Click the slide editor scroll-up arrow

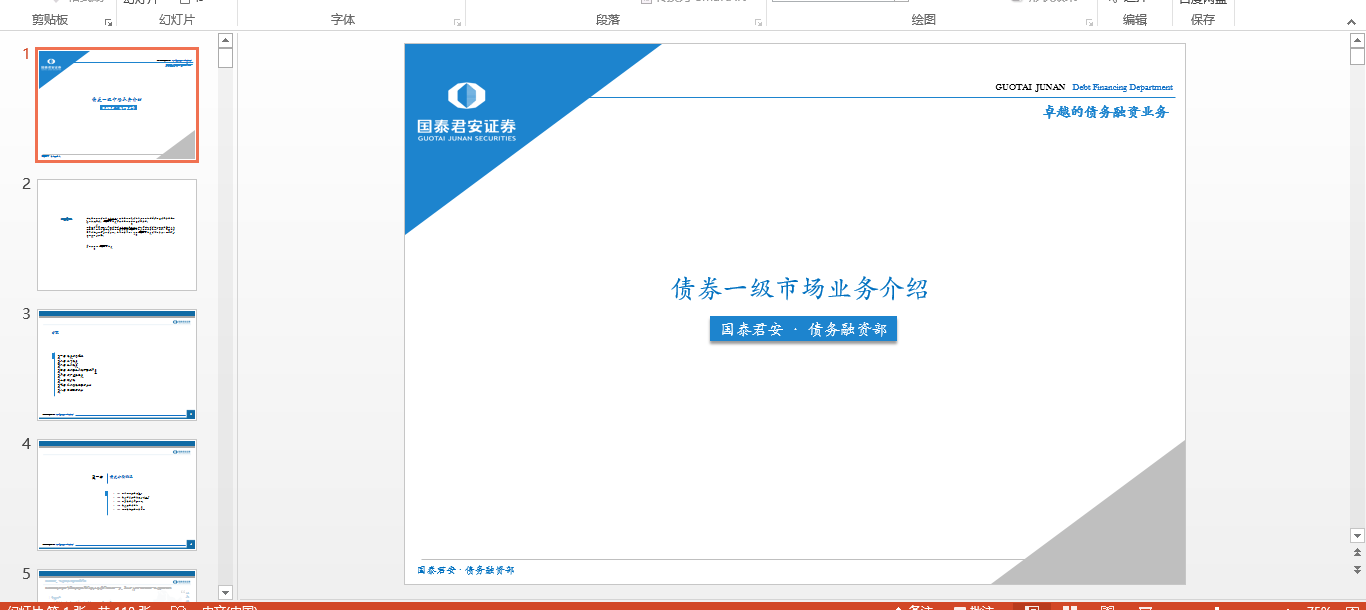pyautogui.click(x=1357, y=40)
